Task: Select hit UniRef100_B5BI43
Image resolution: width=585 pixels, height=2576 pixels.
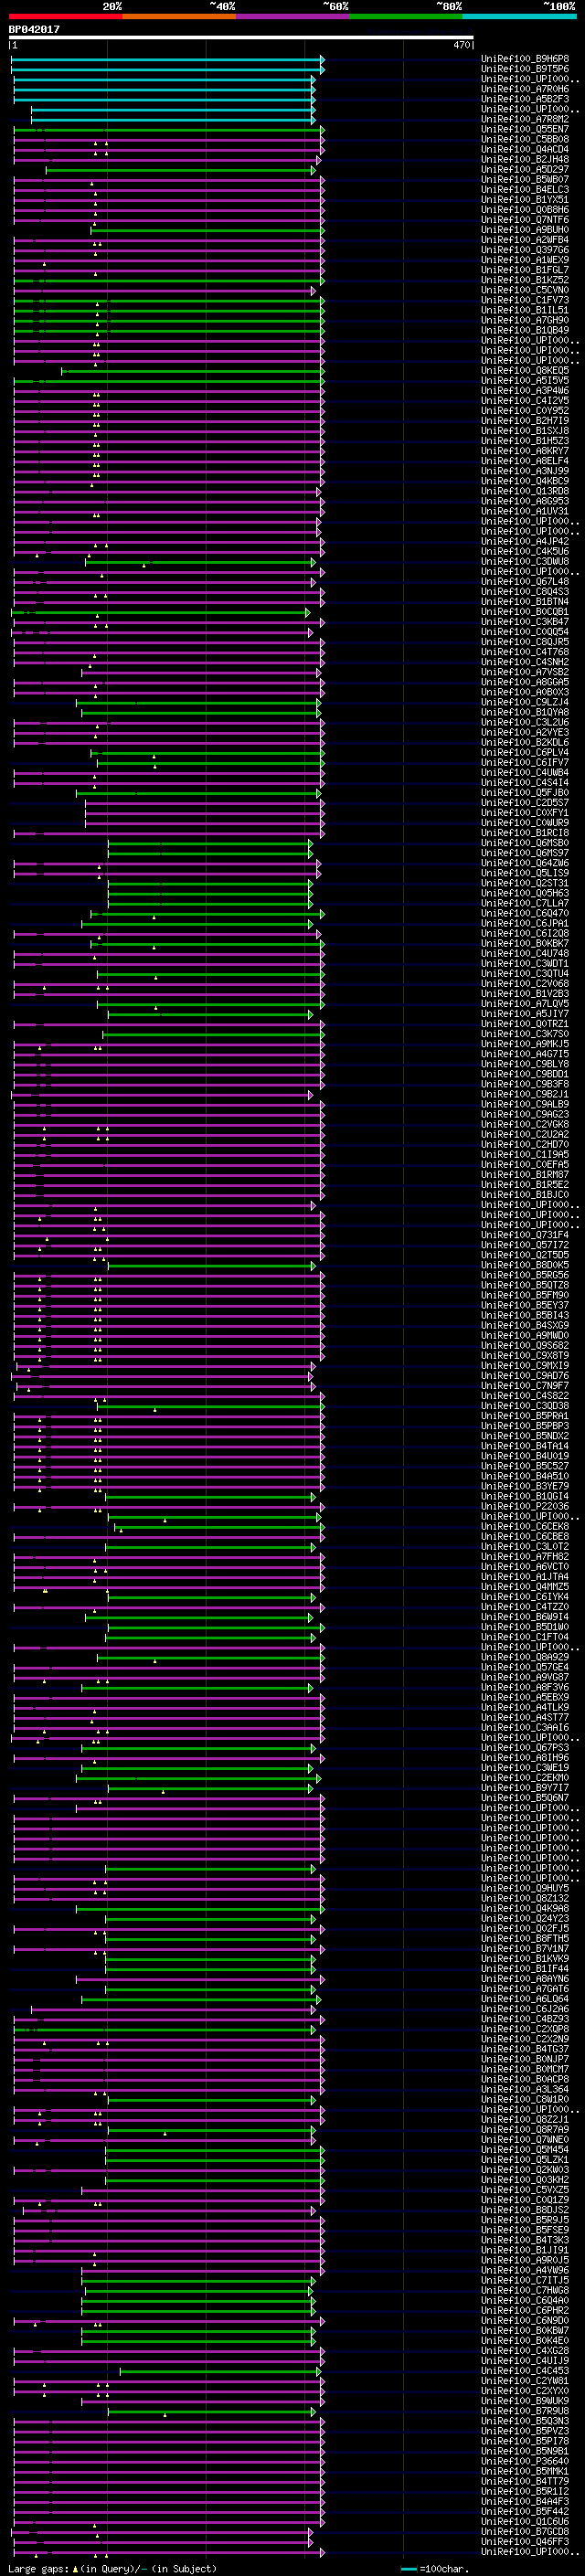Action: click(525, 1315)
